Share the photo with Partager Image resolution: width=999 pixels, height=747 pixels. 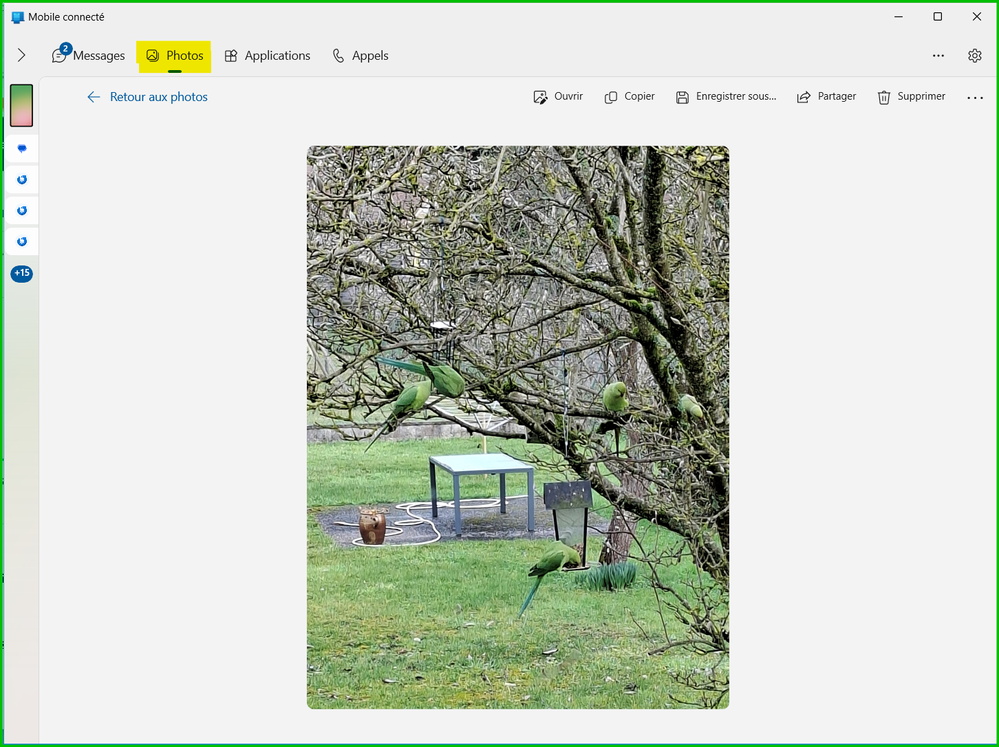pyautogui.click(x=826, y=97)
